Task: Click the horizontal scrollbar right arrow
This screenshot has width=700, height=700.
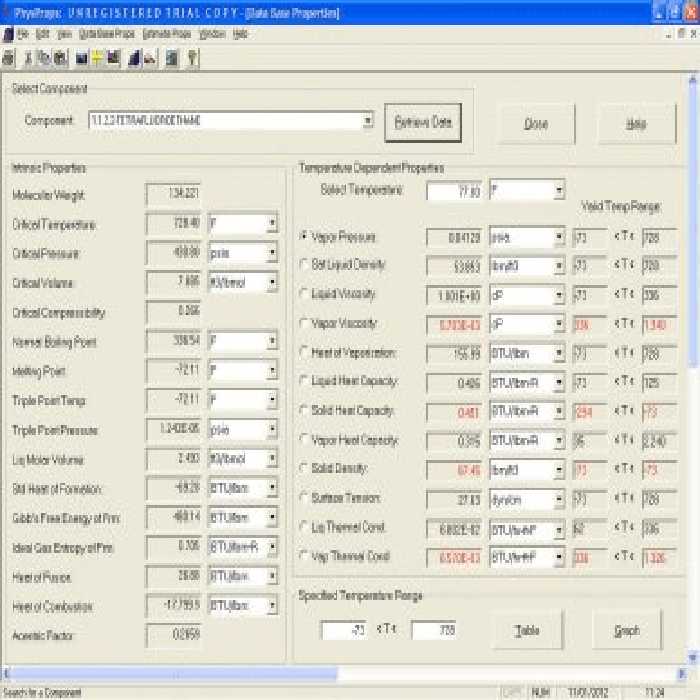Action: (x=682, y=673)
